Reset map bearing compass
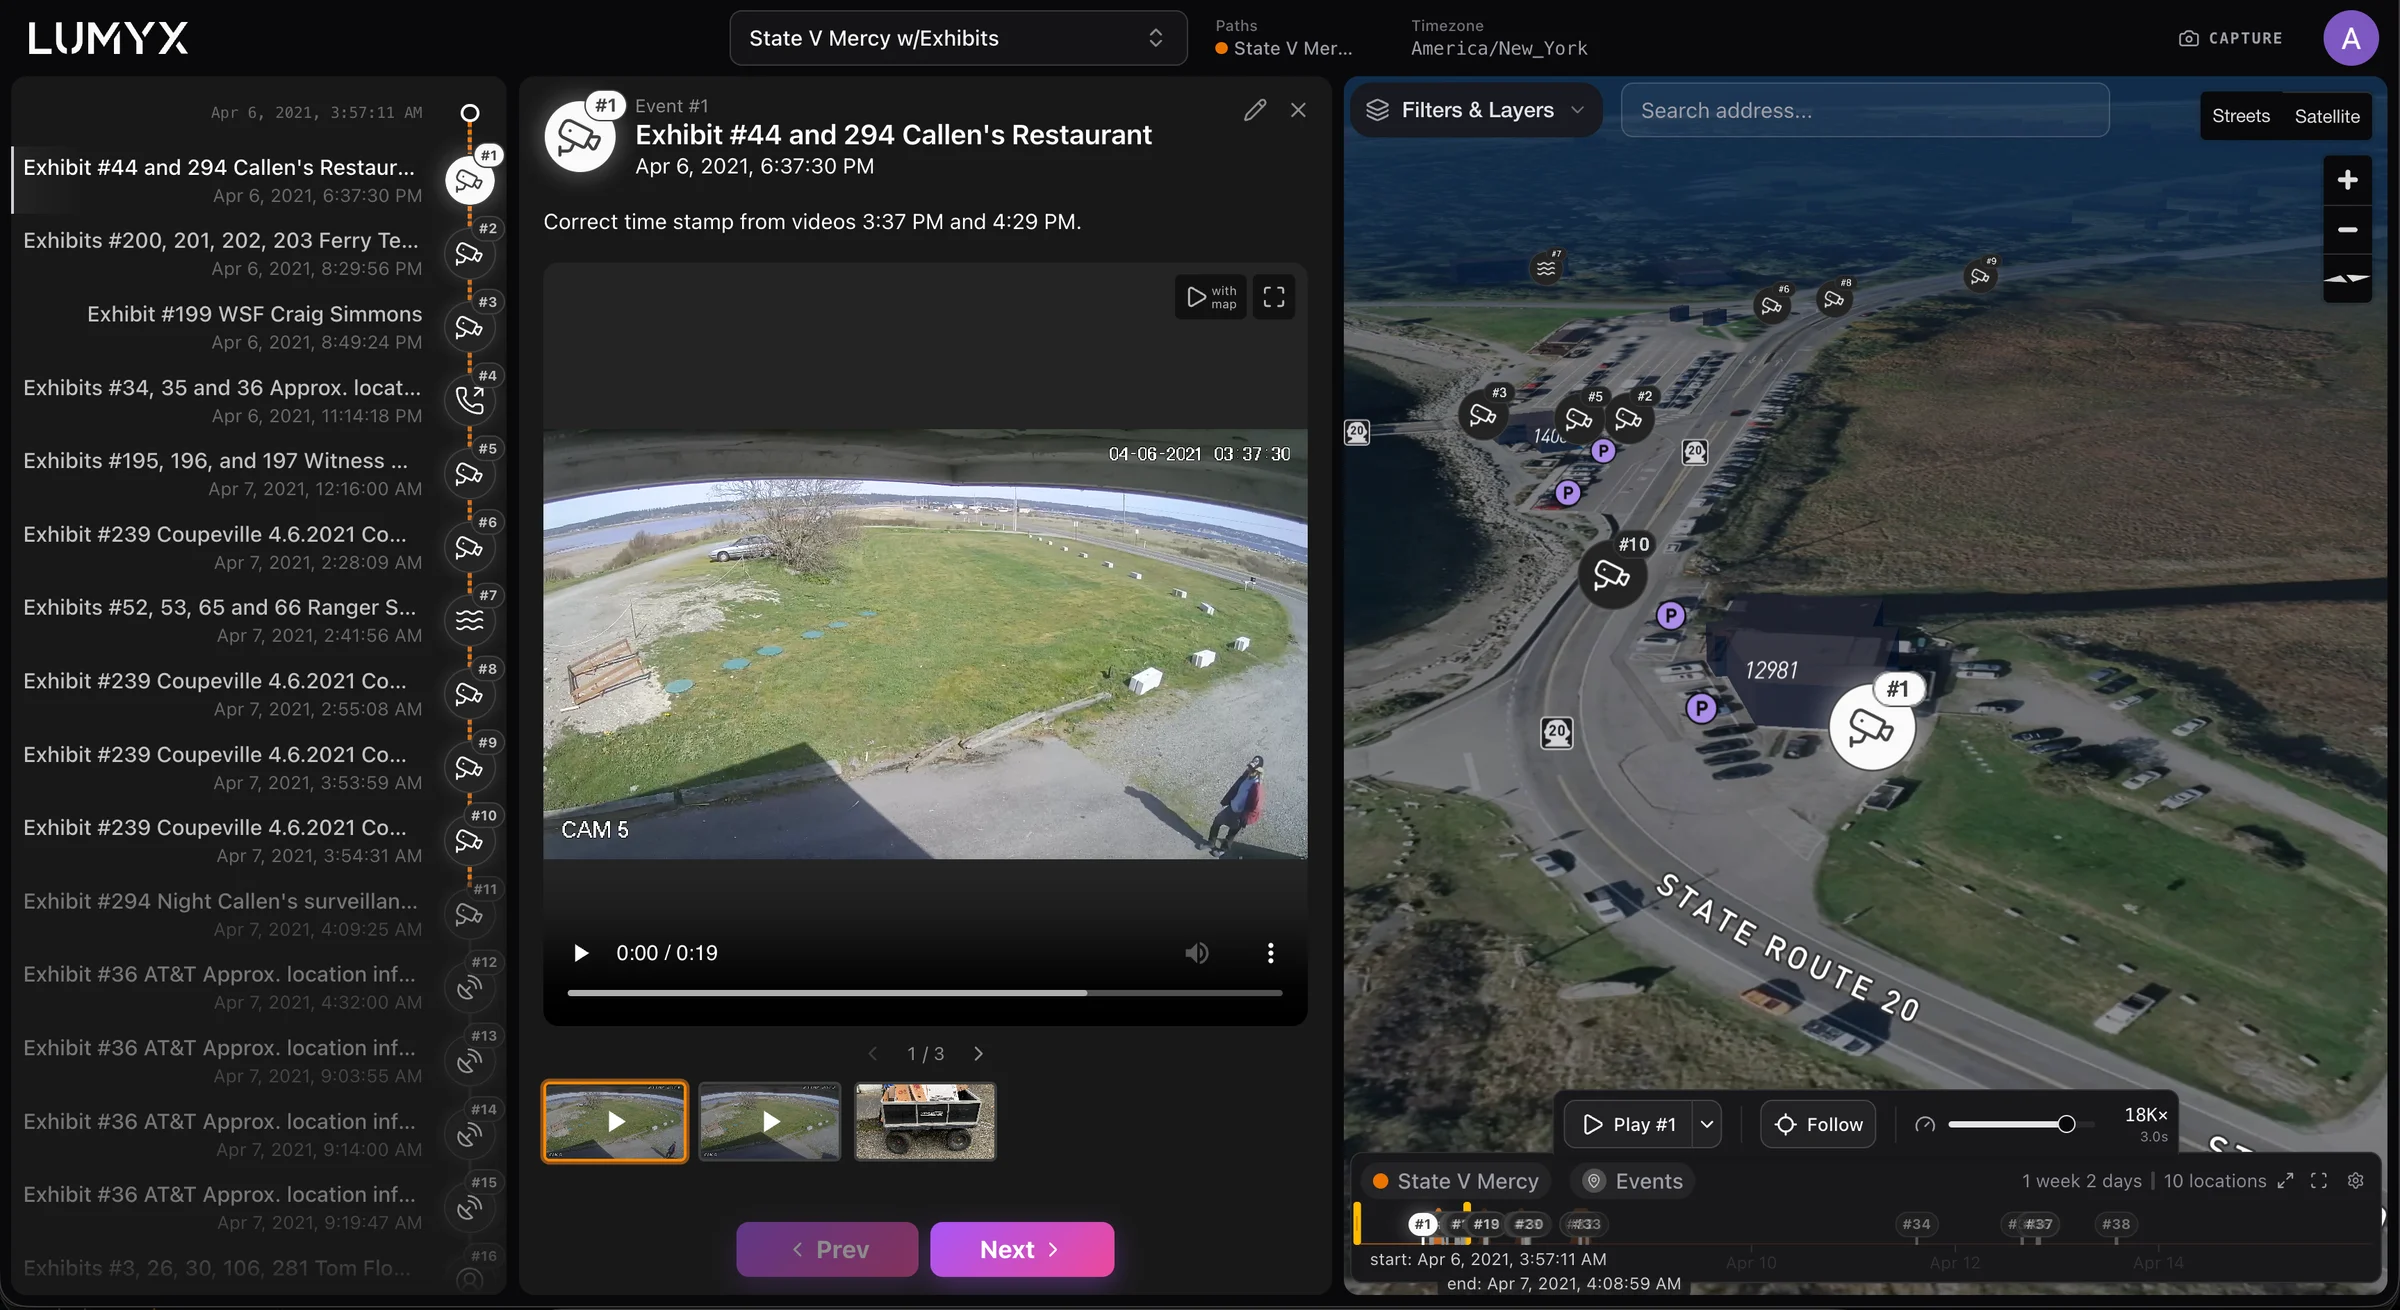2400x1310 pixels. click(x=2347, y=279)
